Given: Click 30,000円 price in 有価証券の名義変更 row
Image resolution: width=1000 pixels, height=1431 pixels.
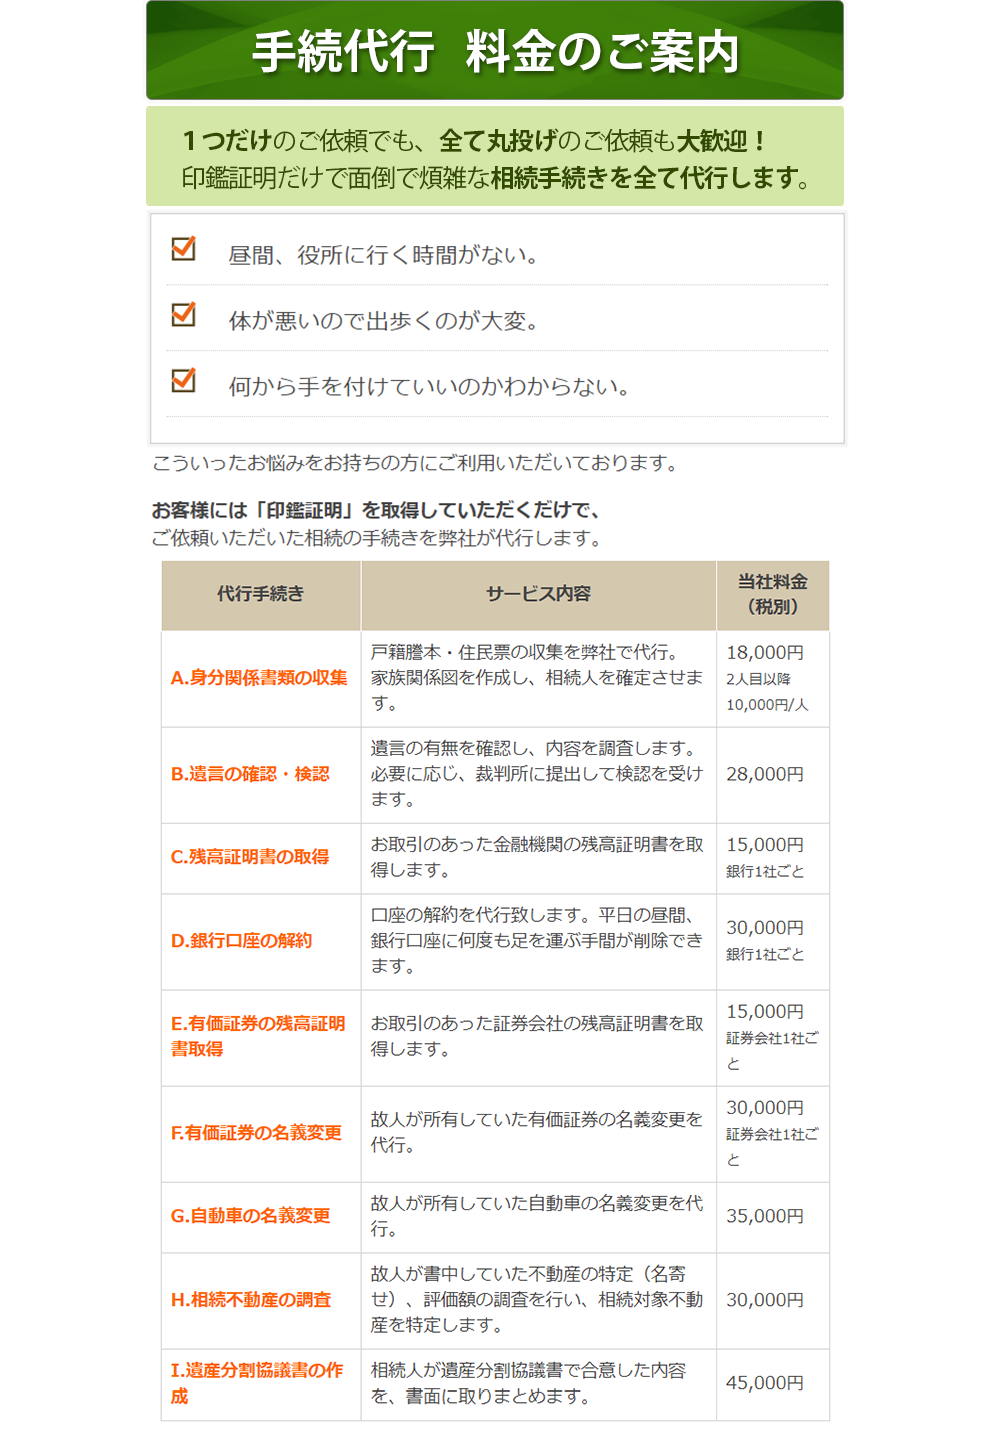Looking at the screenshot, I should (765, 1108).
